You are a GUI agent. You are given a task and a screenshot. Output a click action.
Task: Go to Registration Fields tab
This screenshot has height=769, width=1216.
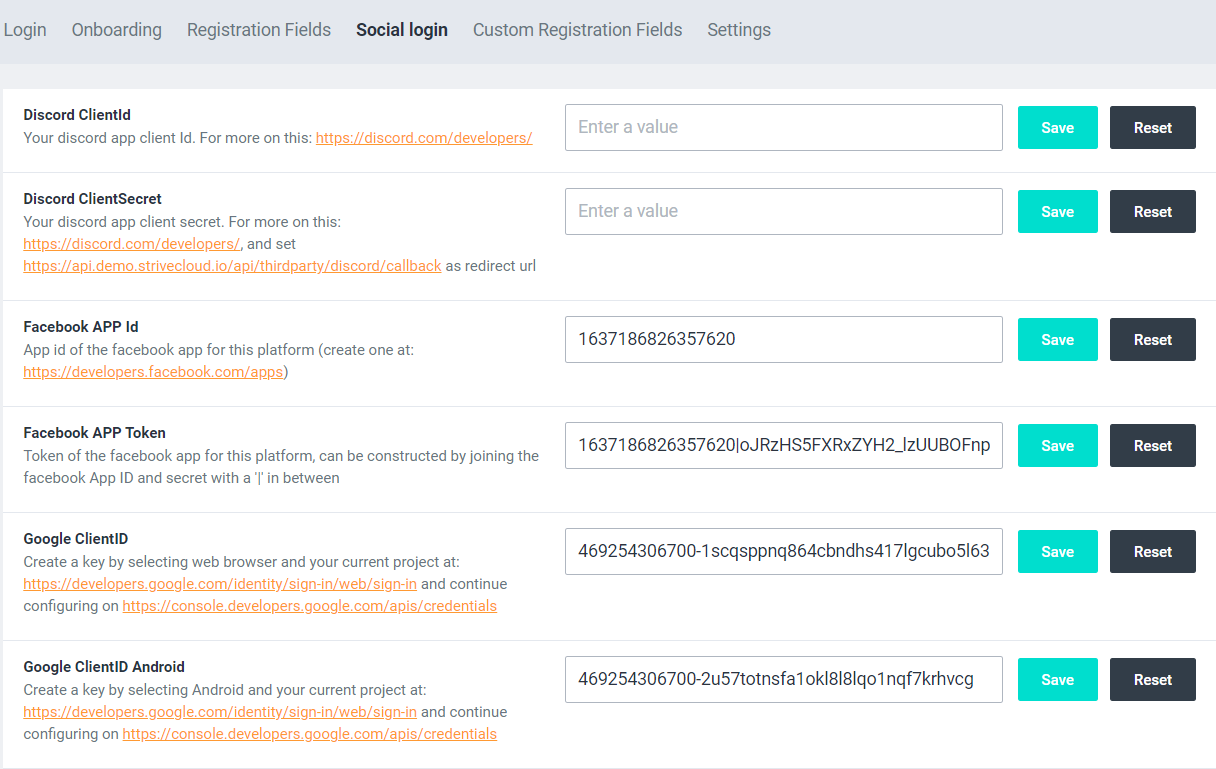258,30
